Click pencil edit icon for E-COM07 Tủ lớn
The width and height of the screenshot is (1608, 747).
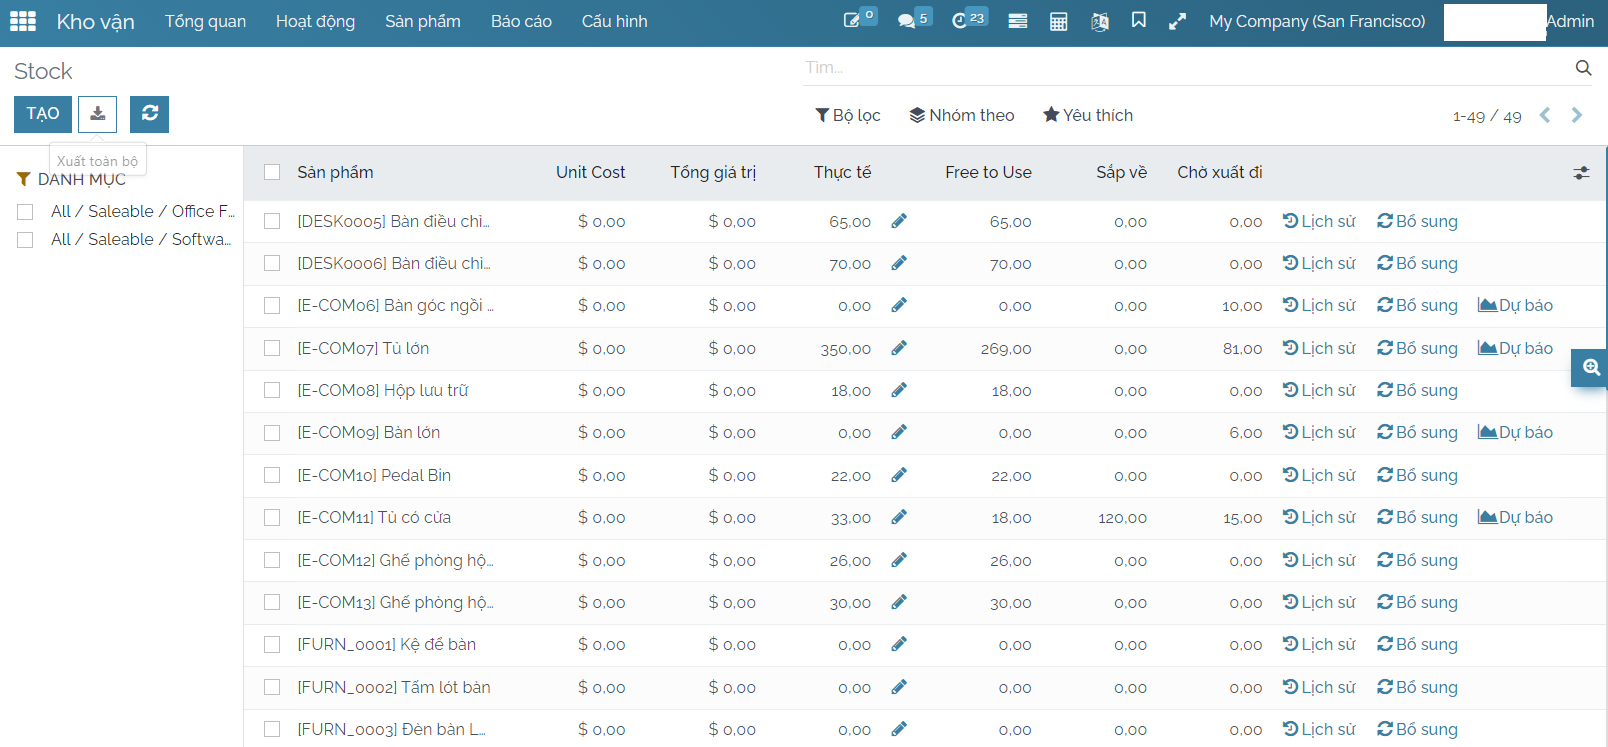[899, 348]
